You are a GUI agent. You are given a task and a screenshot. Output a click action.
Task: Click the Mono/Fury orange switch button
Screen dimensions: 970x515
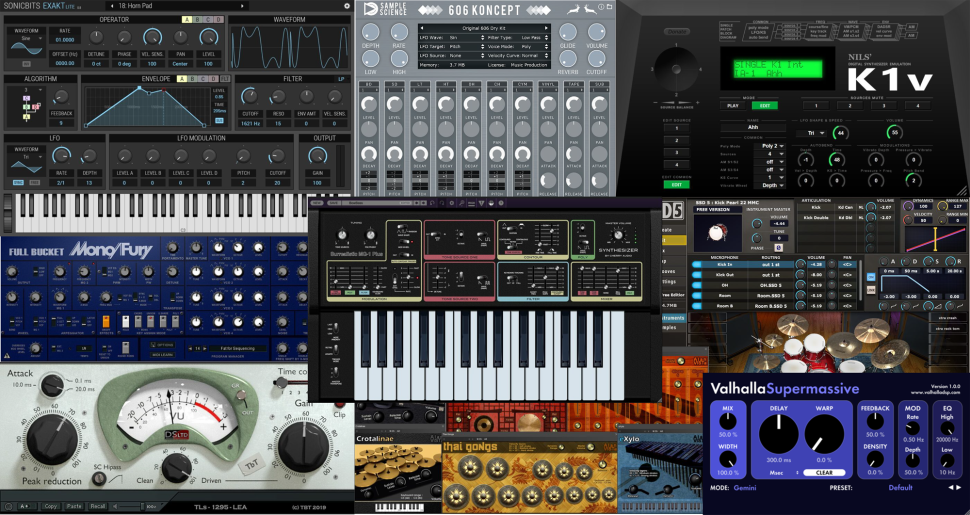[x=105, y=321]
